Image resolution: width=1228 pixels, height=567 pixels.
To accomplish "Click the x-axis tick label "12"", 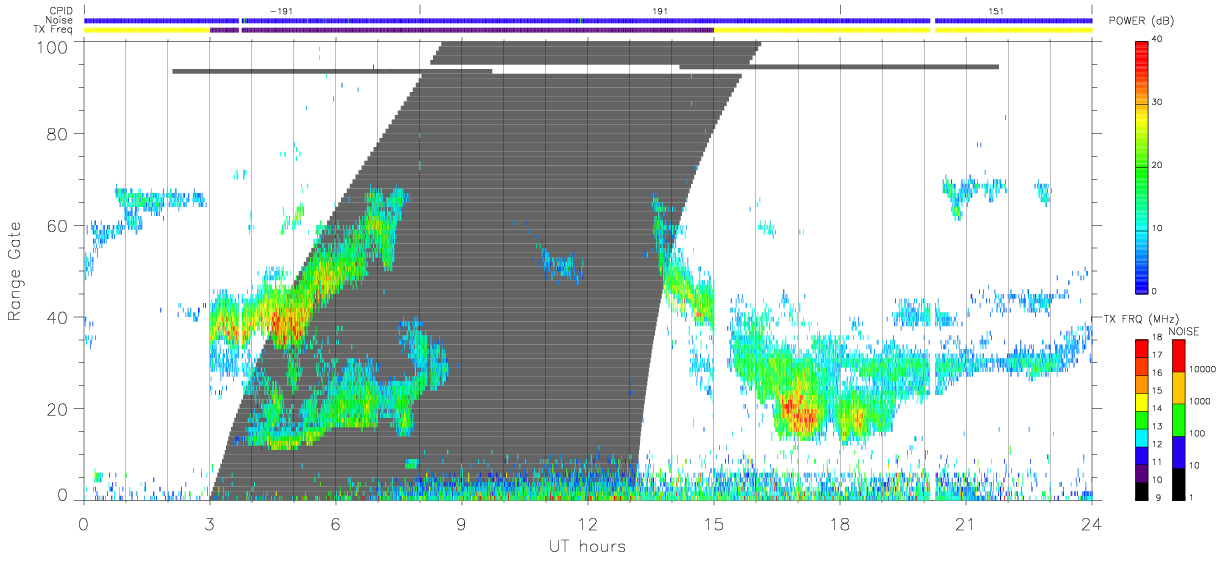I will point(587,523).
